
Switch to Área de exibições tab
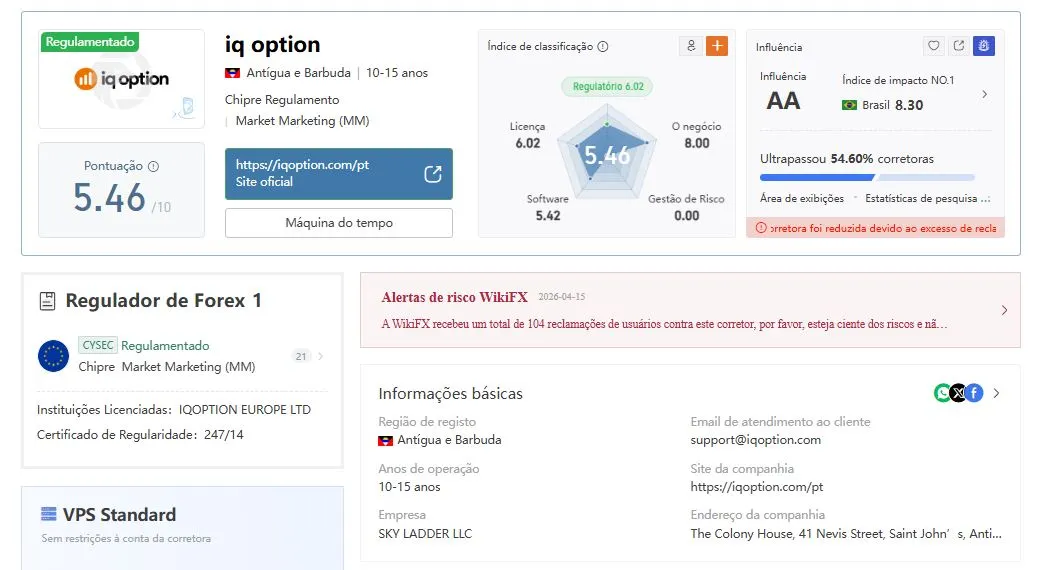(x=801, y=198)
